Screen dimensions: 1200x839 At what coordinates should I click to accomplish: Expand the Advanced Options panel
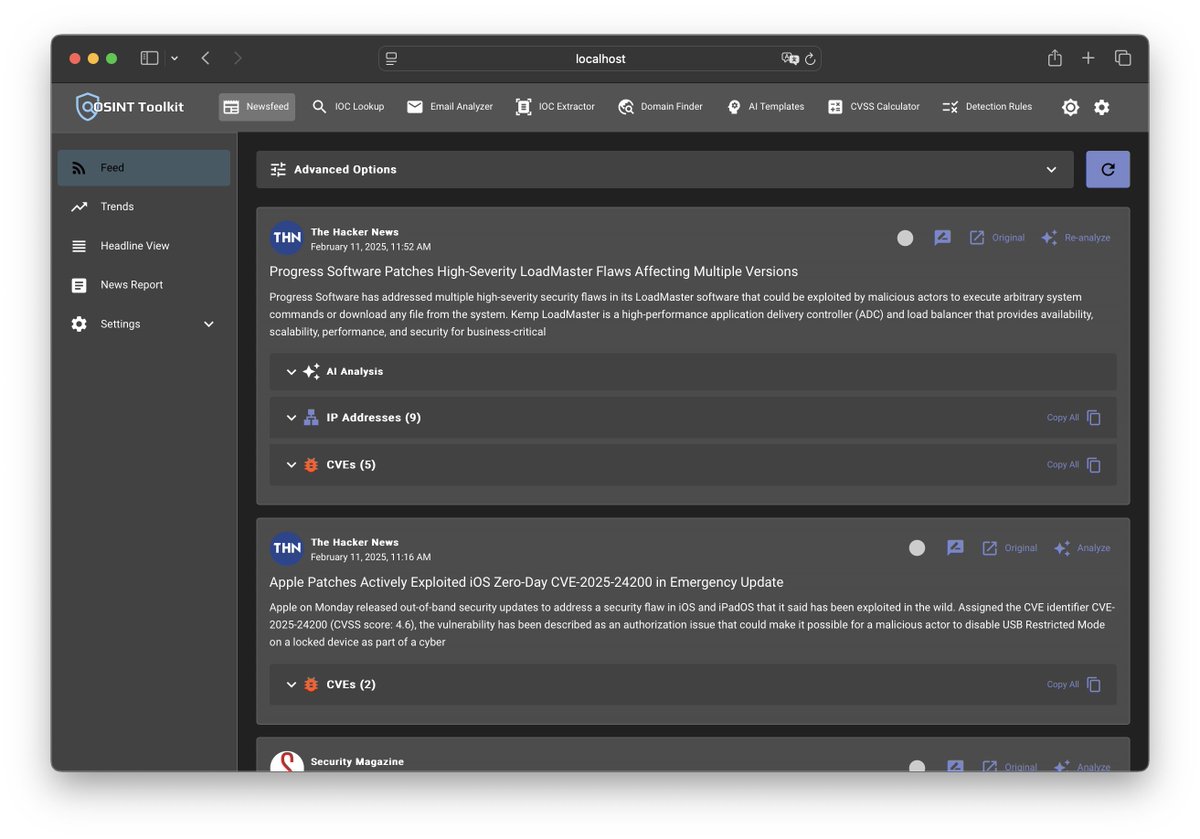pyautogui.click(x=667, y=169)
